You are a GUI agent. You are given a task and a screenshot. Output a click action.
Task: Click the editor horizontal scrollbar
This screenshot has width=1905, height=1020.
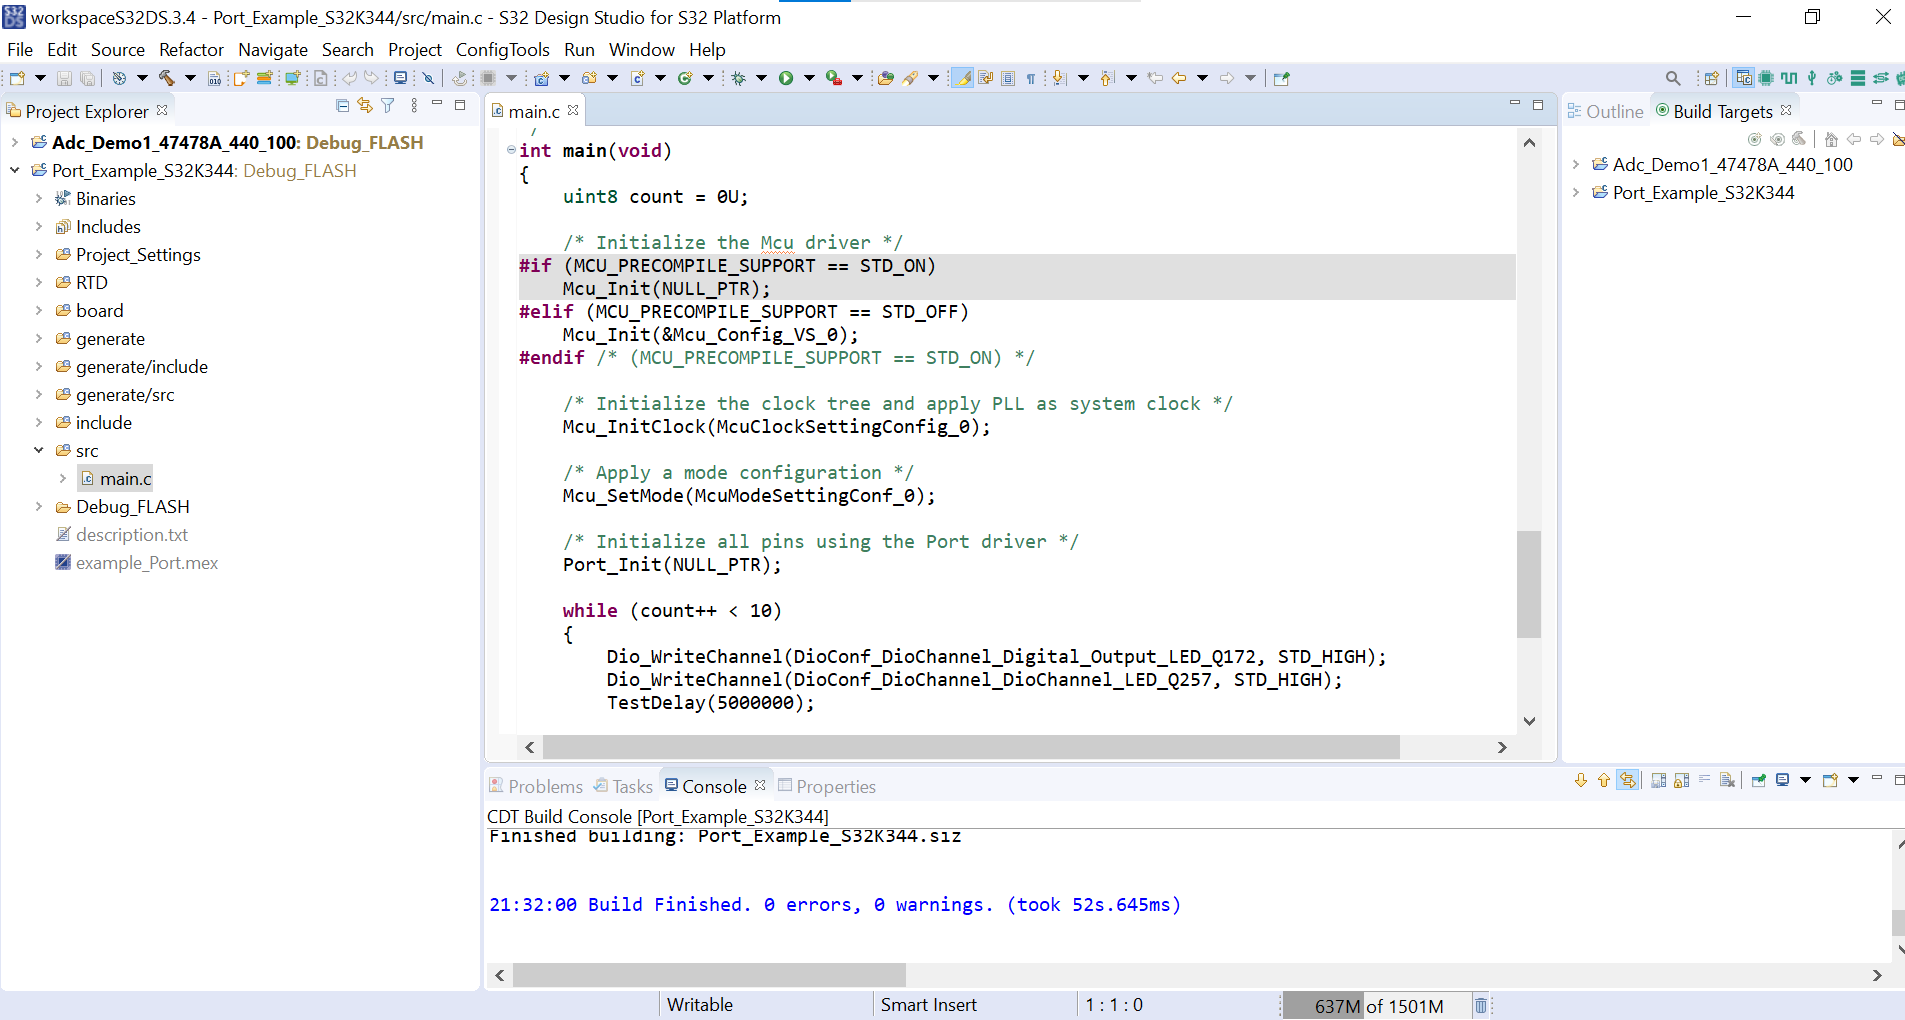coord(971,747)
